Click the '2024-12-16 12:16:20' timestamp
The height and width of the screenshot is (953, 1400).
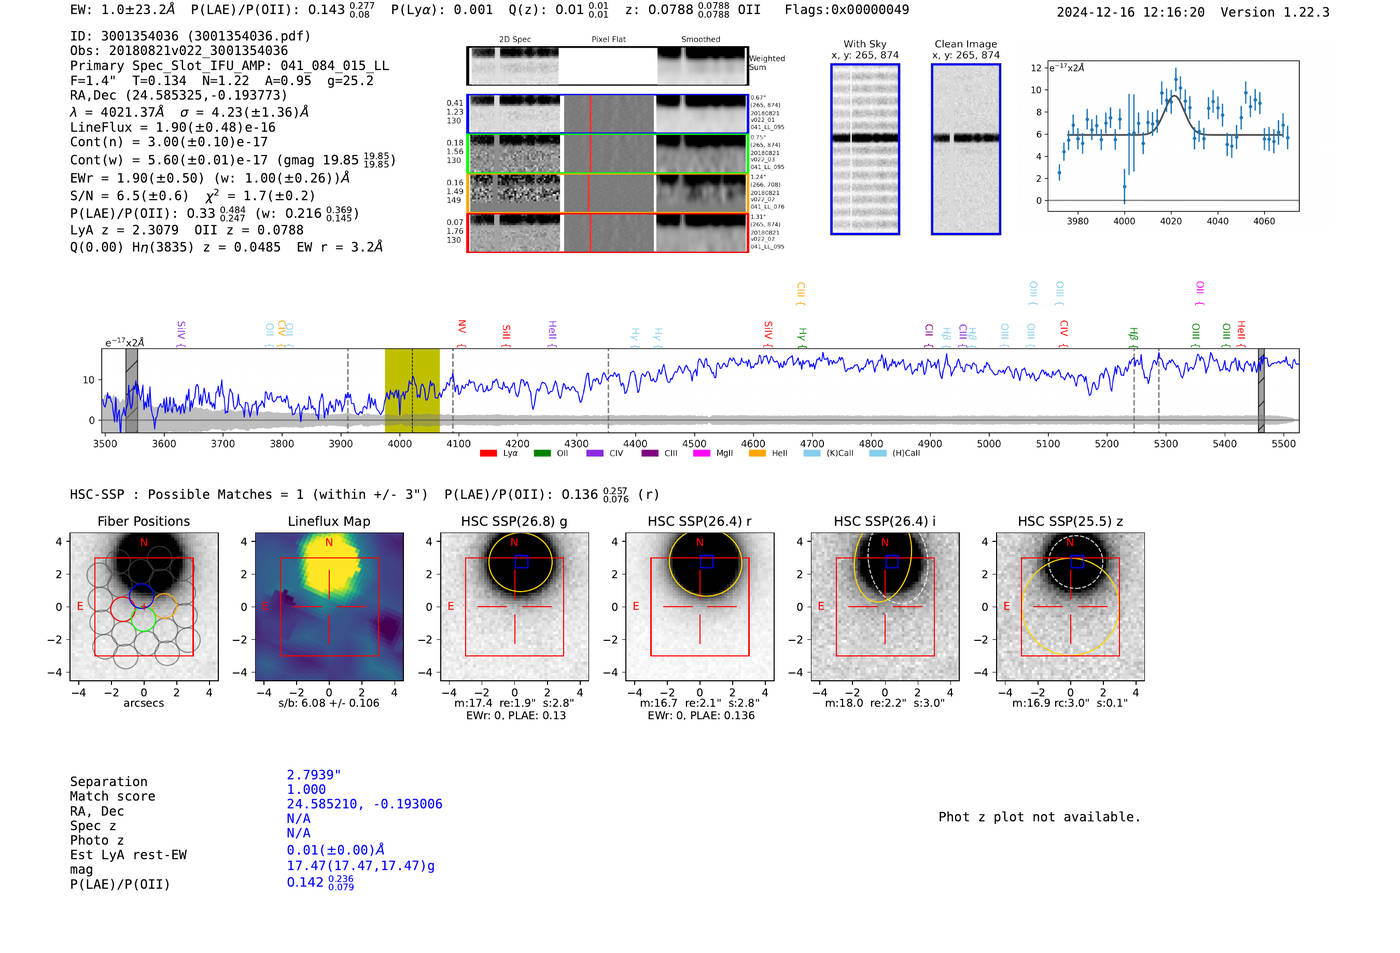(1131, 12)
